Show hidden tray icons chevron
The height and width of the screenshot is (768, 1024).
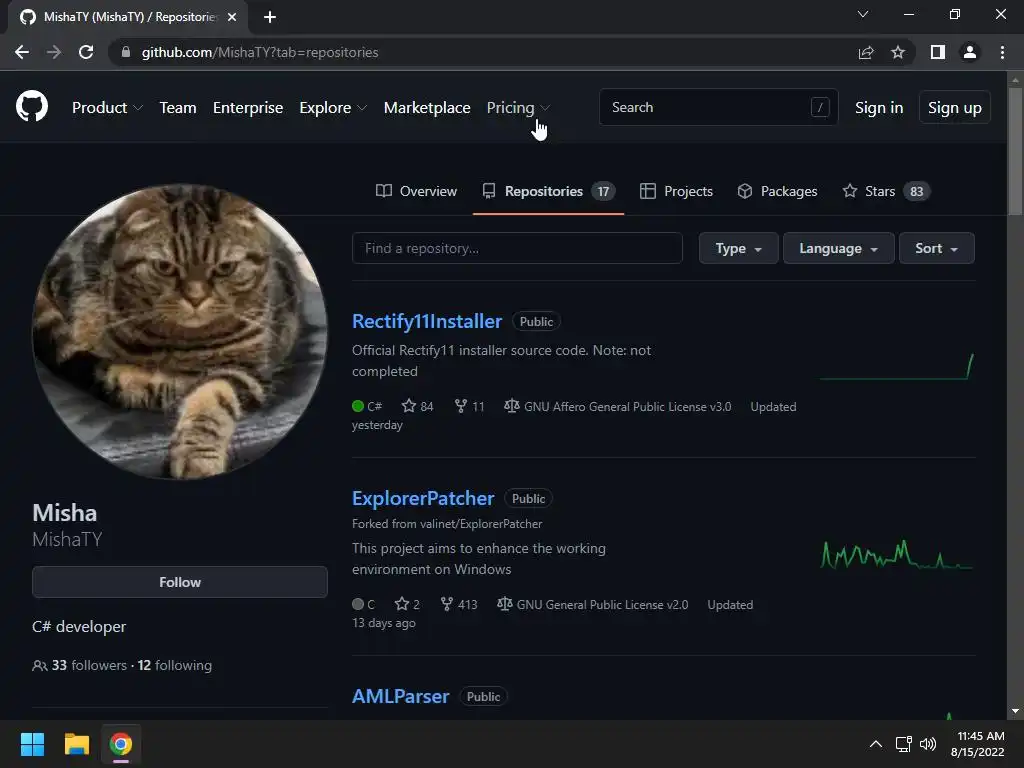click(876, 744)
